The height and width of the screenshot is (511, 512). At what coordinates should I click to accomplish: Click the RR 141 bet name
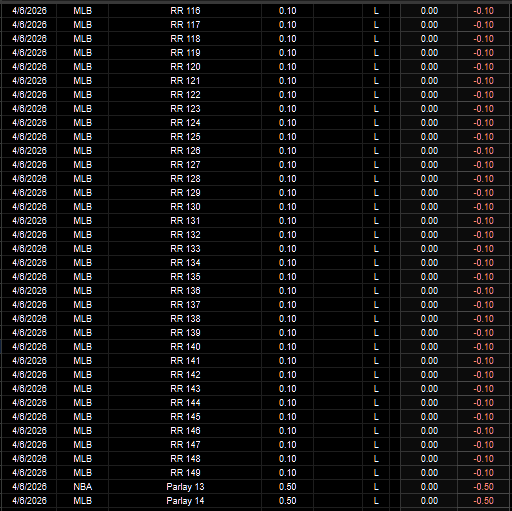(x=185, y=361)
